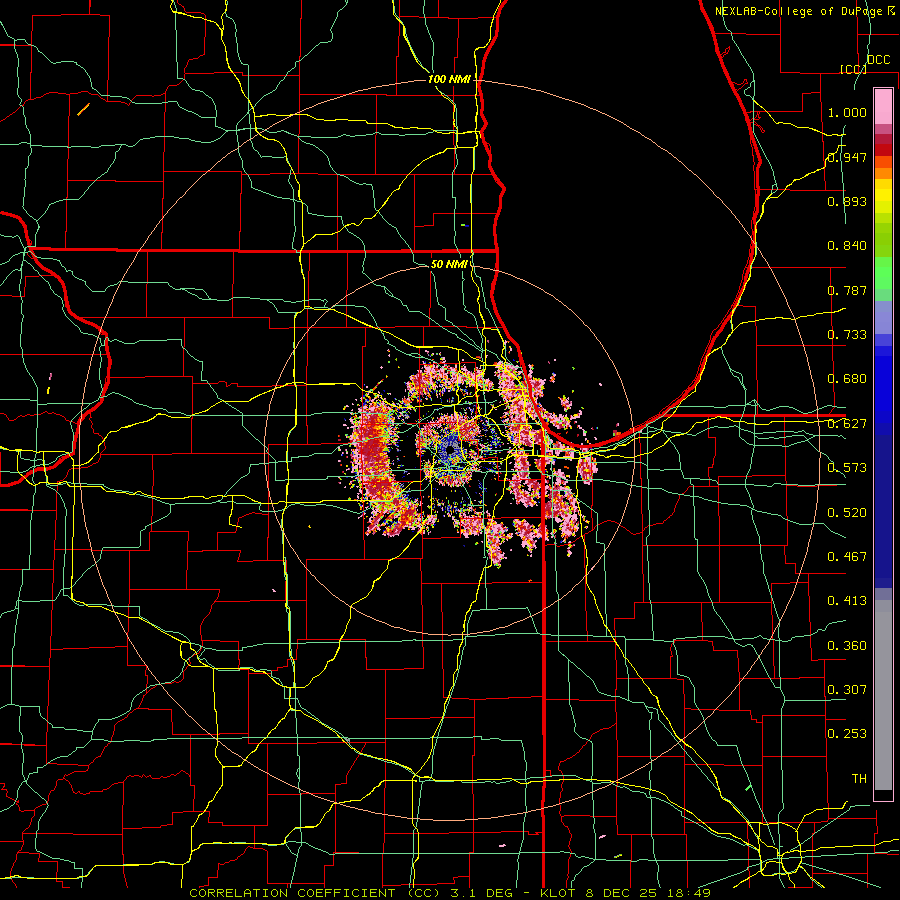Click the 0.787 scale value
The image size is (900, 900).
coord(847,290)
